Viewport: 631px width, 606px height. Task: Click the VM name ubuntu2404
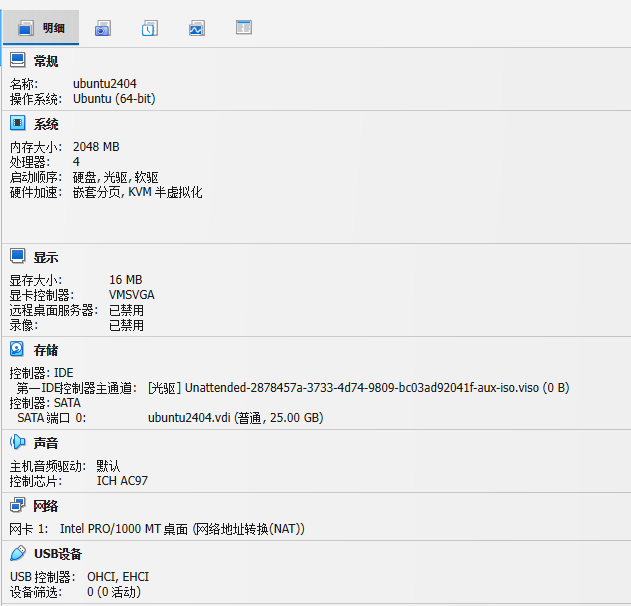105,84
